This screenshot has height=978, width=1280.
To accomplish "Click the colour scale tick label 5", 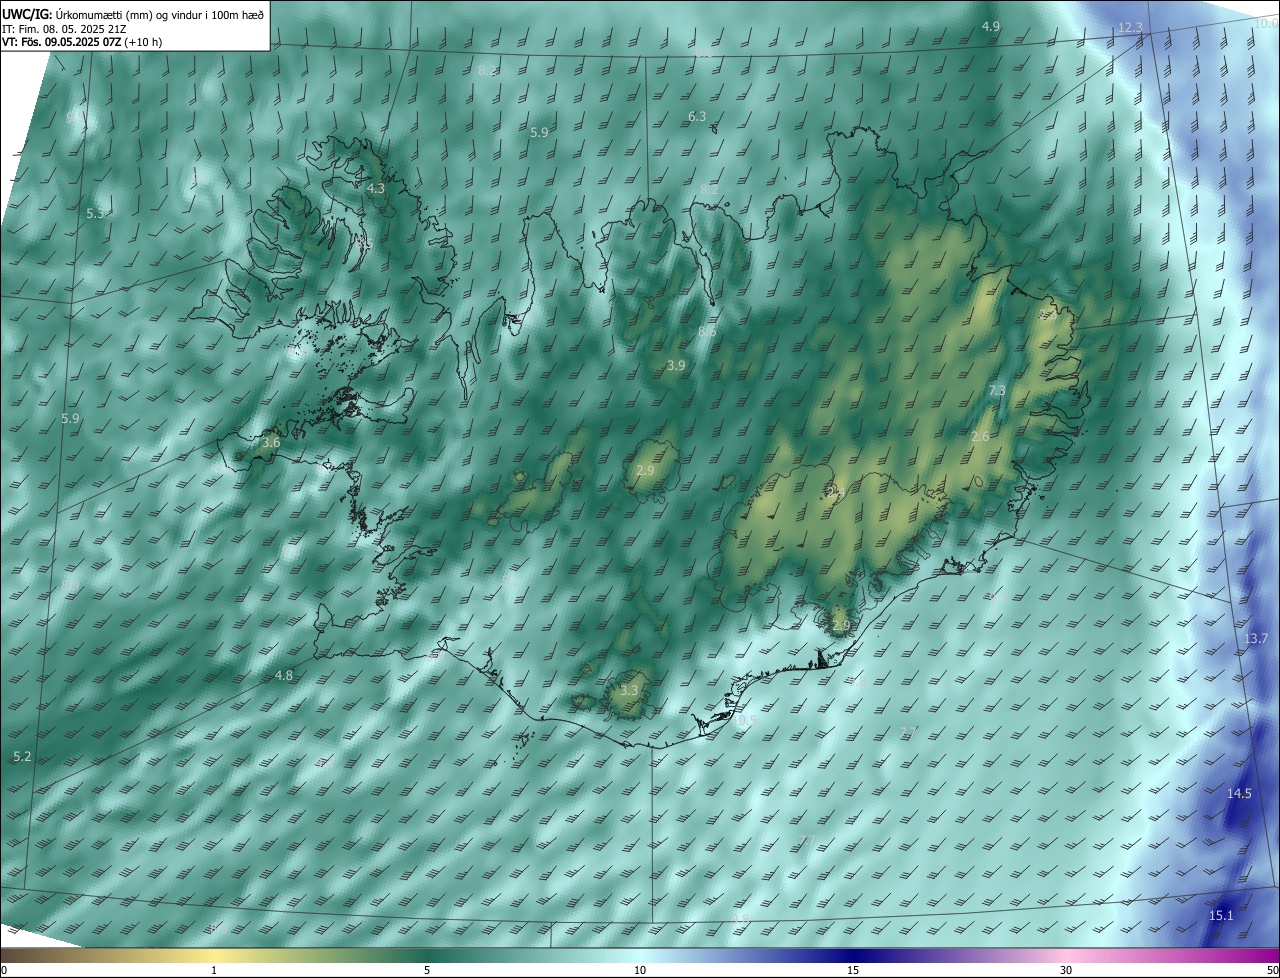I will pyautogui.click(x=427, y=970).
